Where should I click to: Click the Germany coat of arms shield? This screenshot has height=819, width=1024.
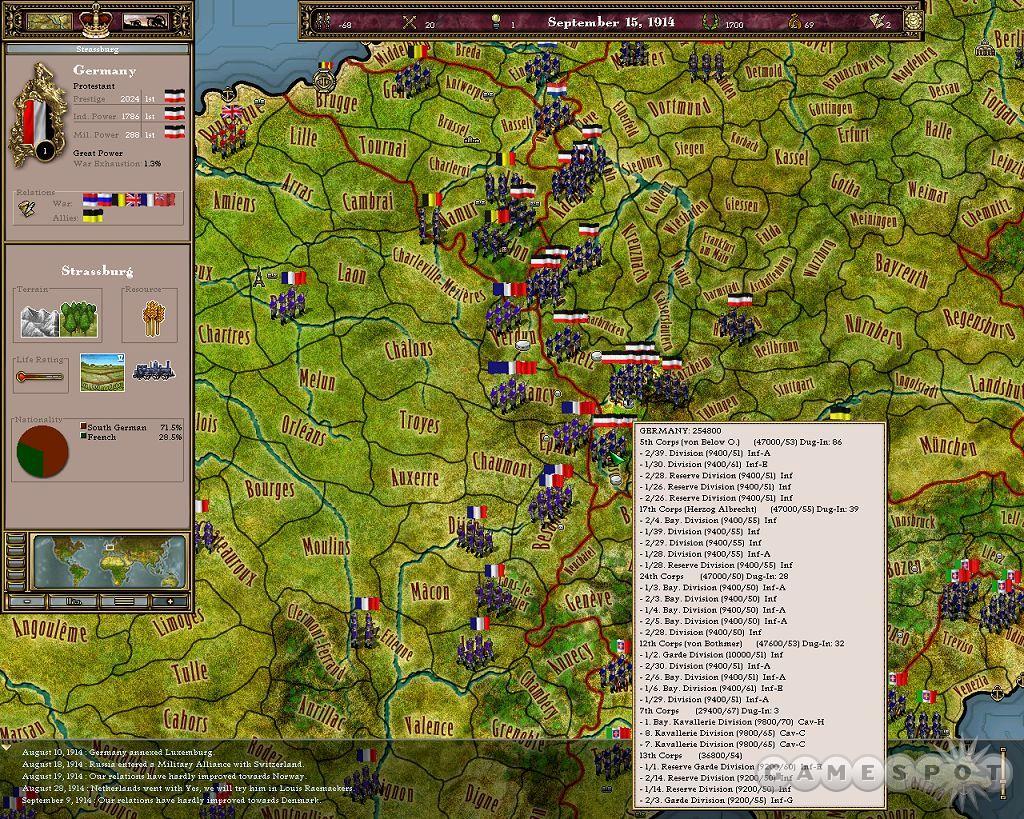(x=39, y=114)
